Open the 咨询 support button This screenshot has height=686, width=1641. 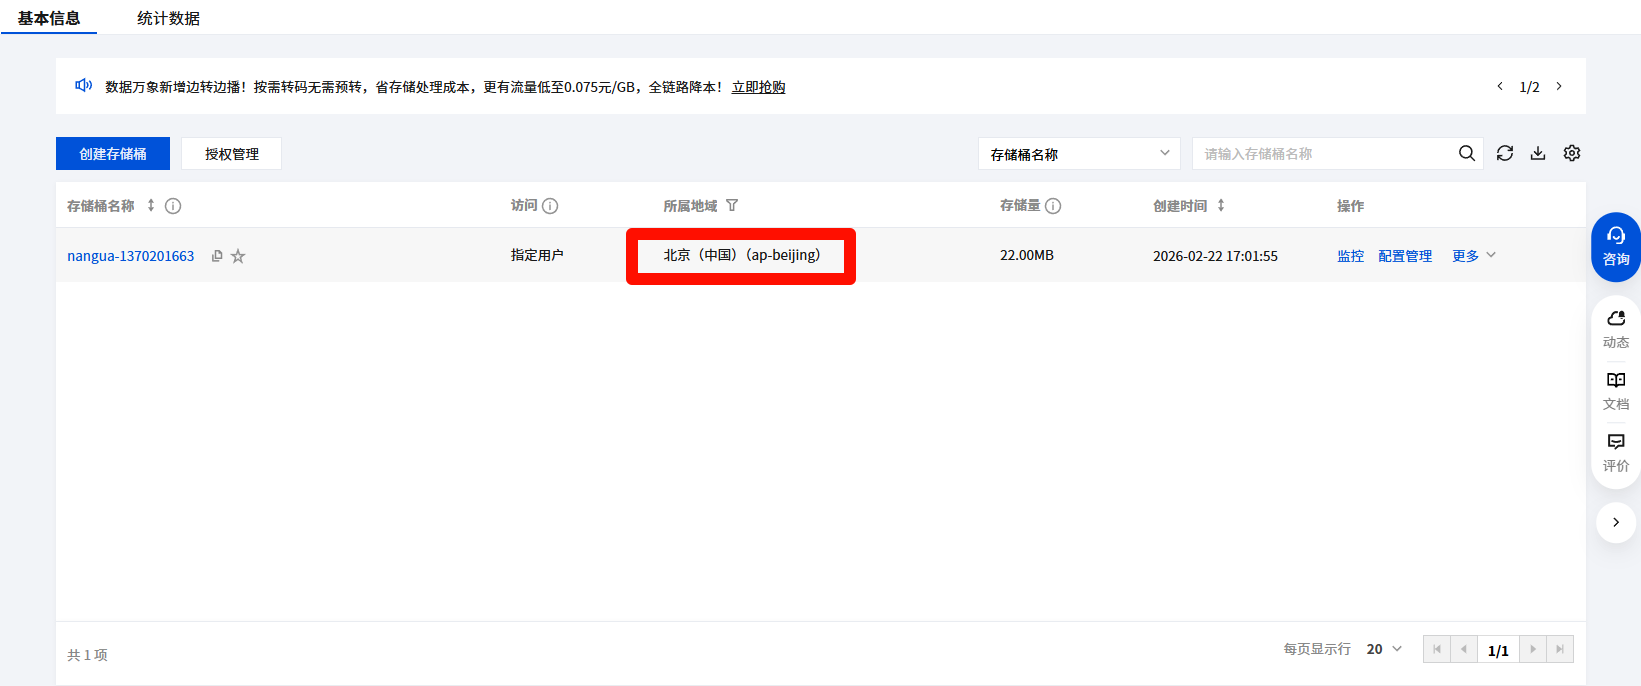tap(1615, 246)
